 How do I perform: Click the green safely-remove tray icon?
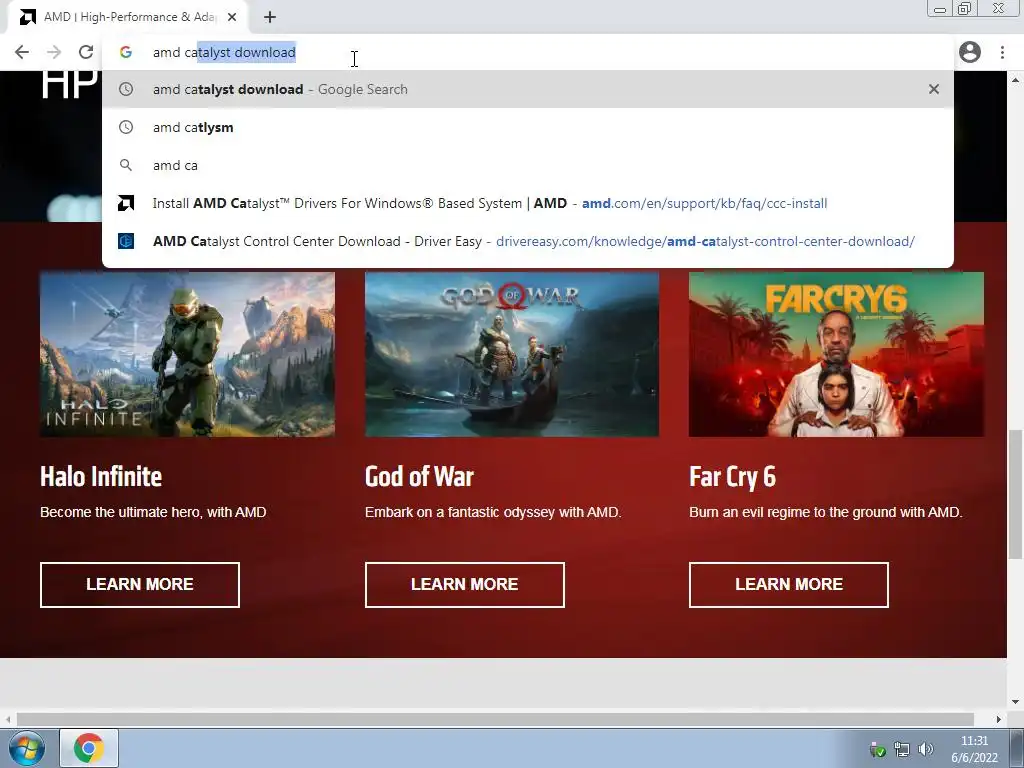tap(878, 750)
